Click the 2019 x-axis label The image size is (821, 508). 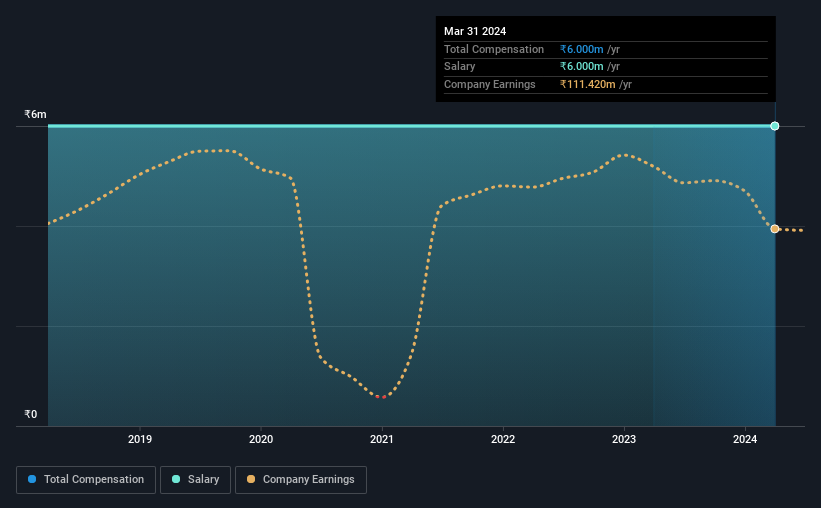tap(140, 439)
